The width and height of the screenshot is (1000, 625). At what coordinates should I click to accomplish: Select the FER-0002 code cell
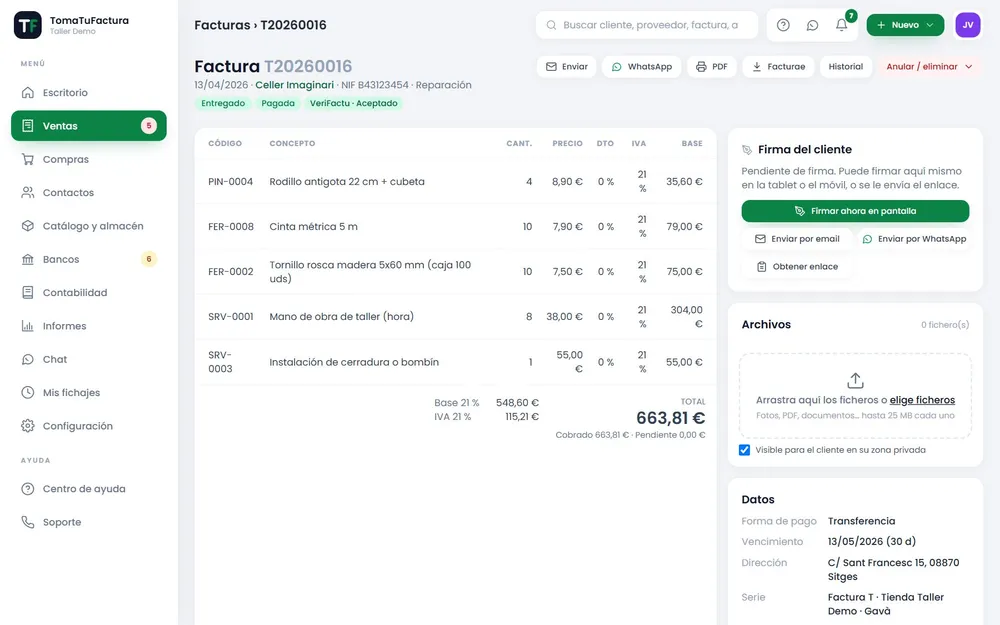coord(230,272)
